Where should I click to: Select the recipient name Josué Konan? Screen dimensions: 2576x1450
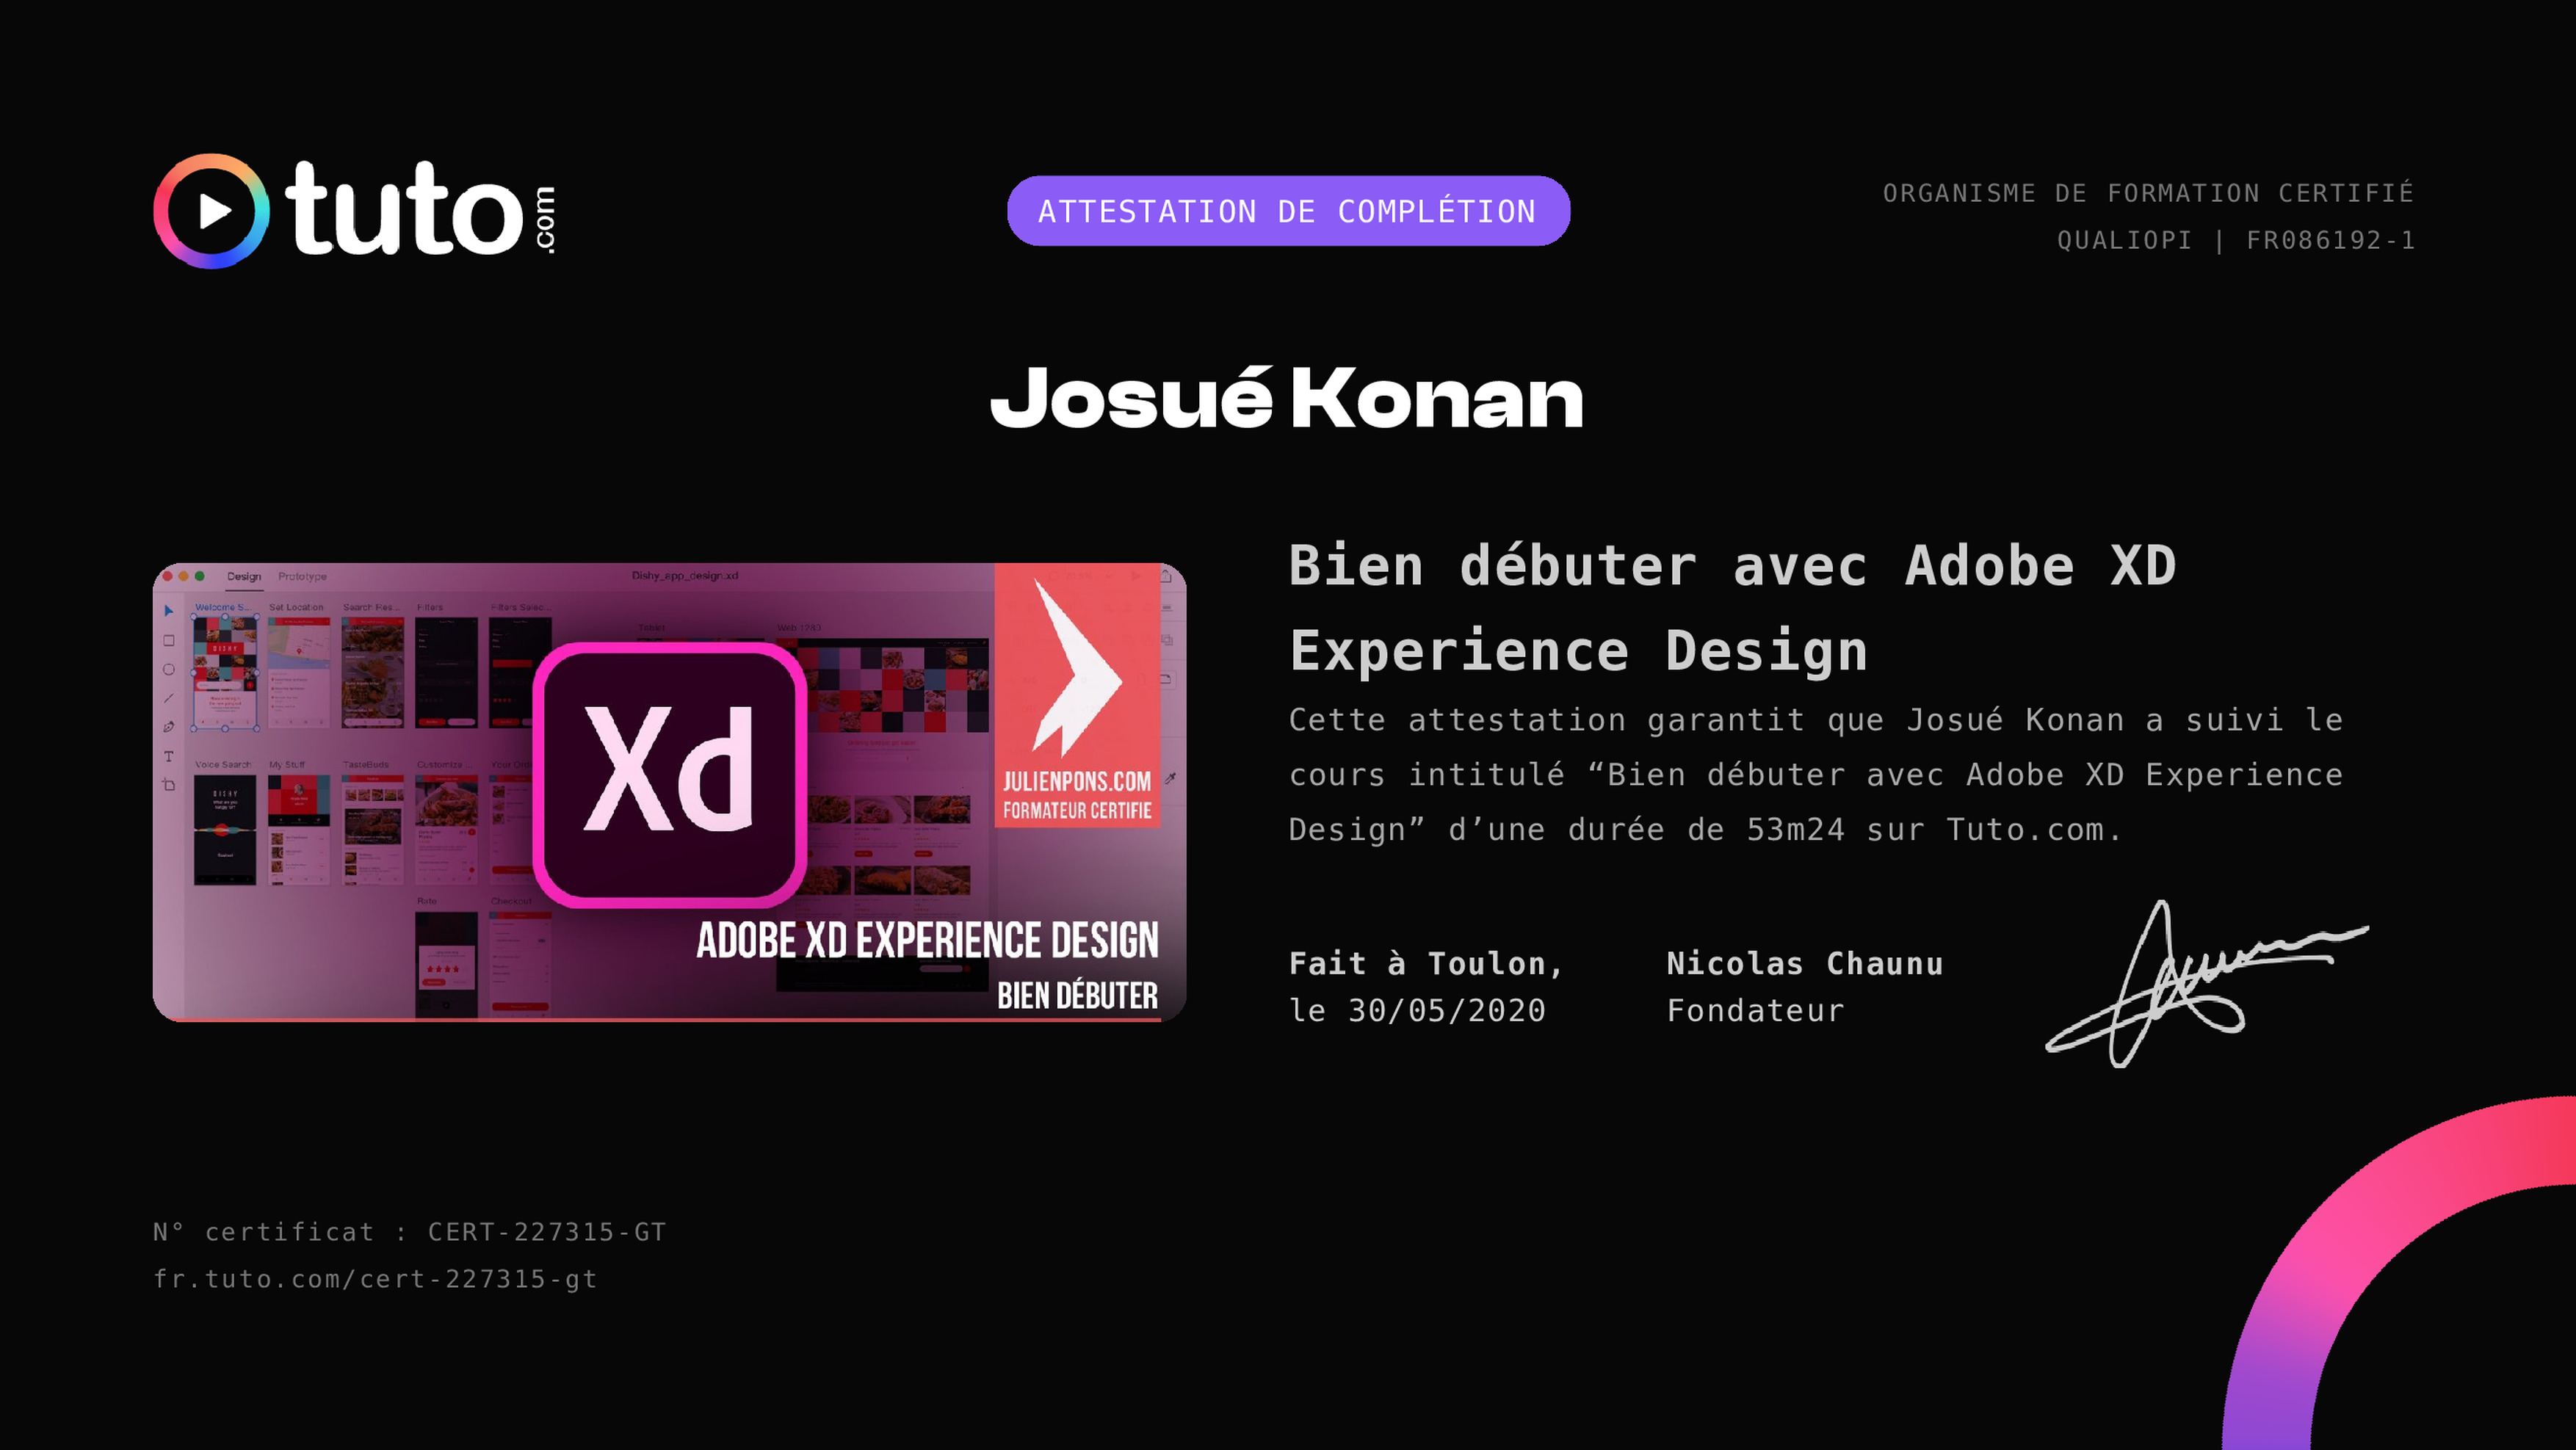(x=1287, y=398)
